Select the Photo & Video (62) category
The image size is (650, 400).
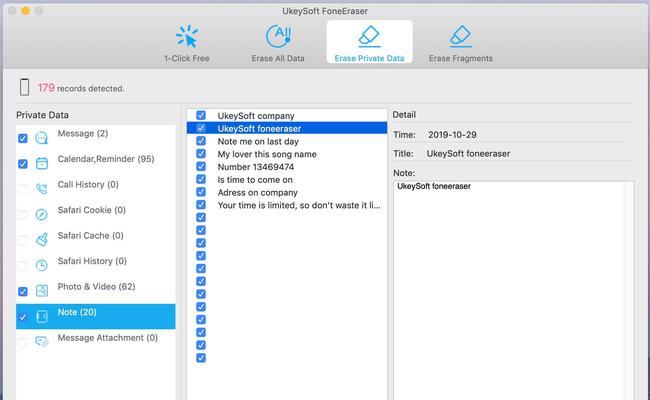pos(96,291)
